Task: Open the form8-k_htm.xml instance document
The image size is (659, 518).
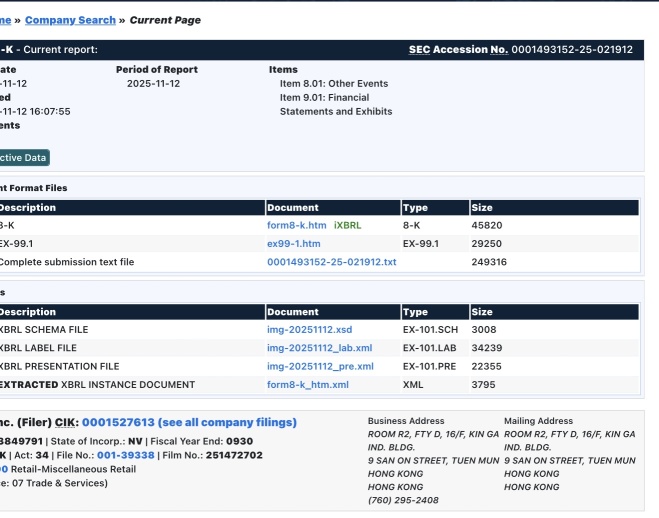Action: (x=307, y=384)
